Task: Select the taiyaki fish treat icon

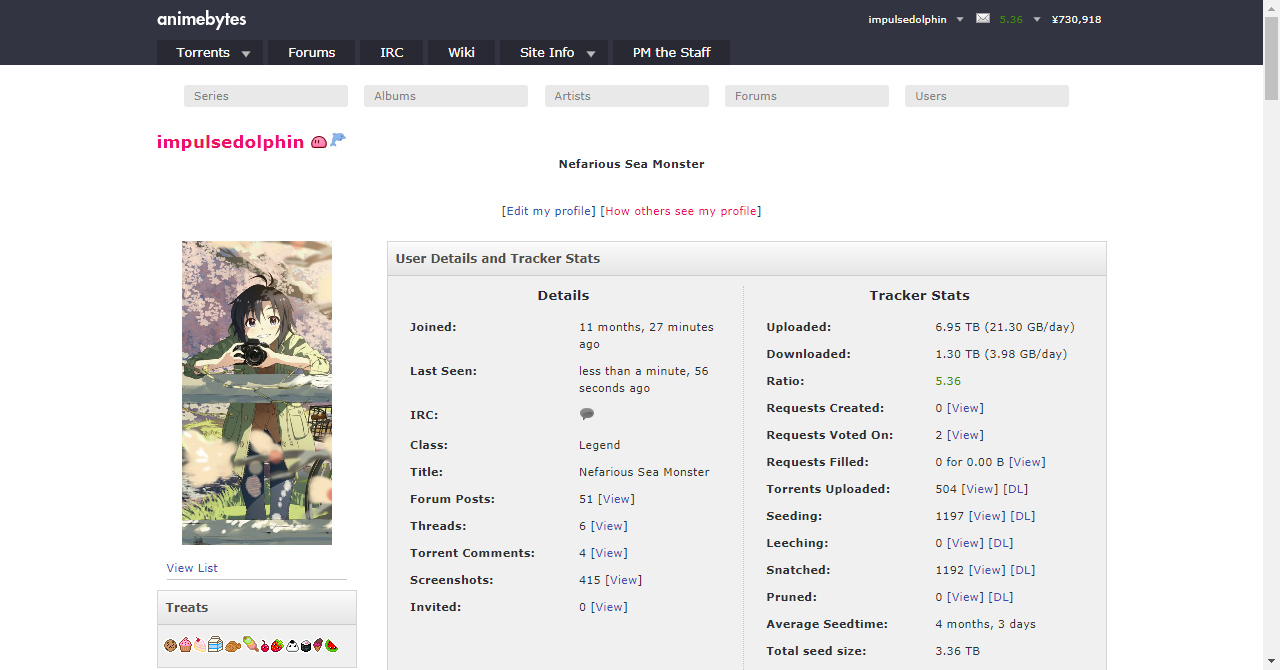Action: click(233, 647)
